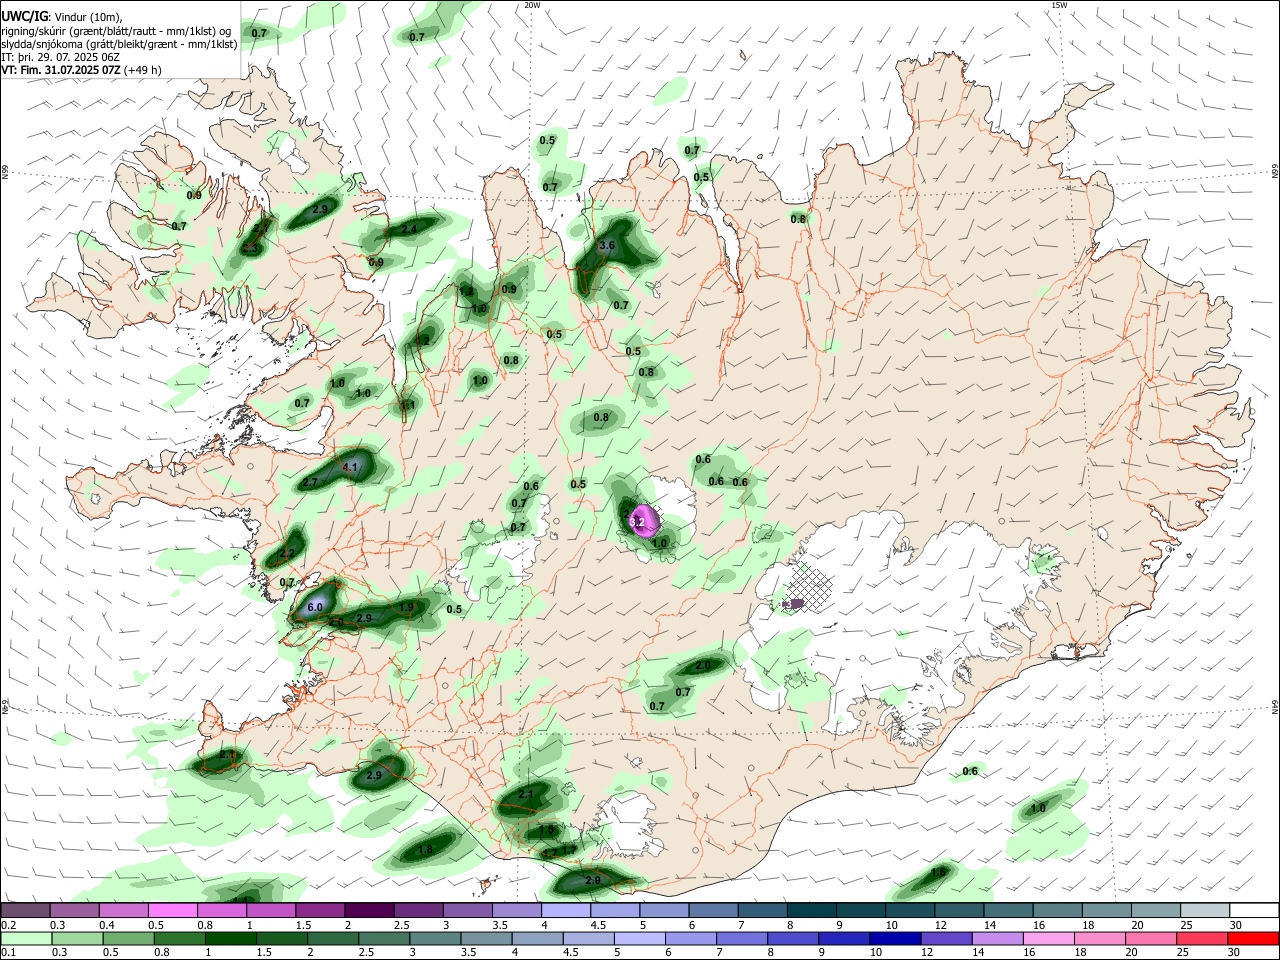Click the bright pink 0.5–0.8 sleet swatch
Screen dimensions: 1280x960
(172, 910)
